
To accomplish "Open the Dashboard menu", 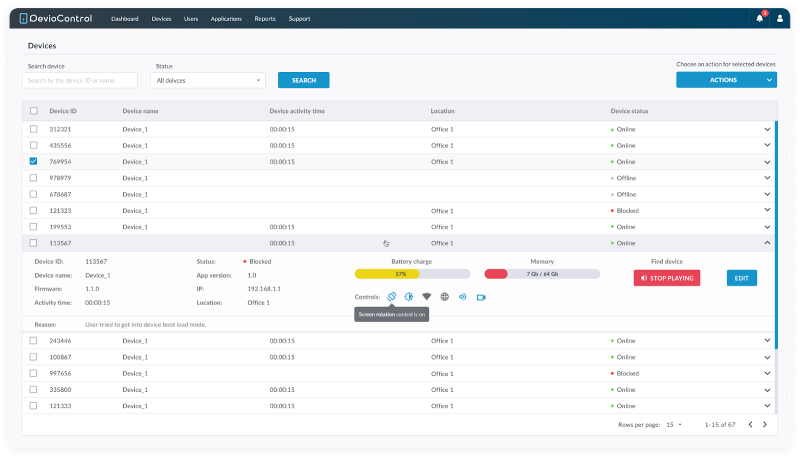I will coord(125,19).
